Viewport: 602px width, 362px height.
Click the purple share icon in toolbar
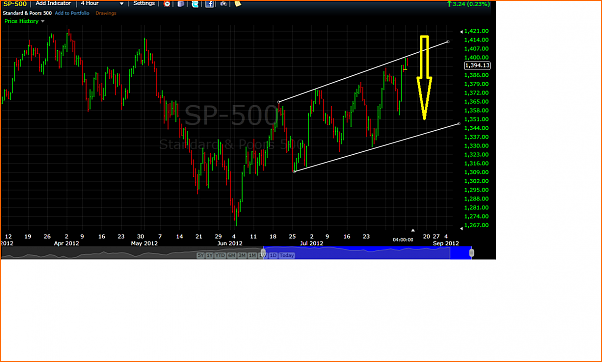coord(181,4)
